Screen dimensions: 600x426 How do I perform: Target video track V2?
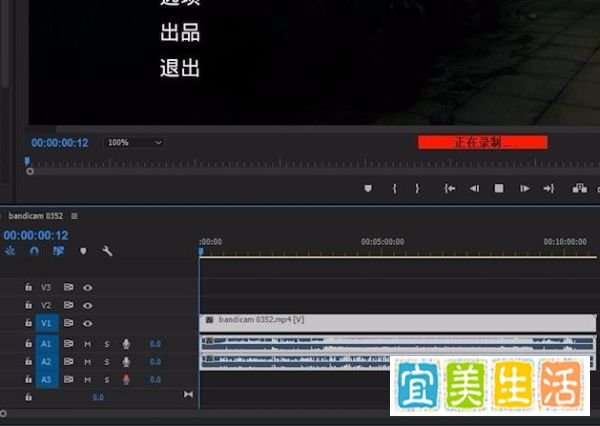coord(46,305)
